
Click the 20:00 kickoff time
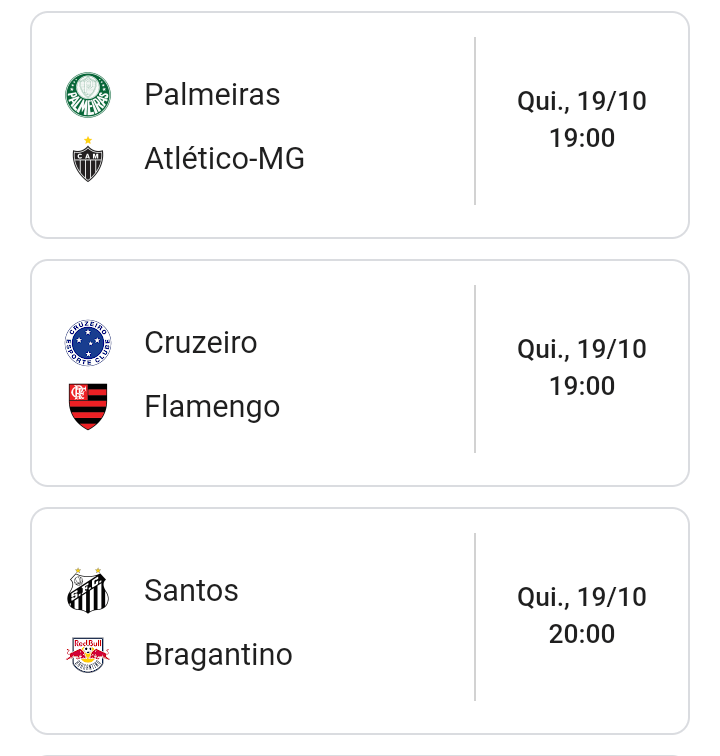tap(582, 634)
